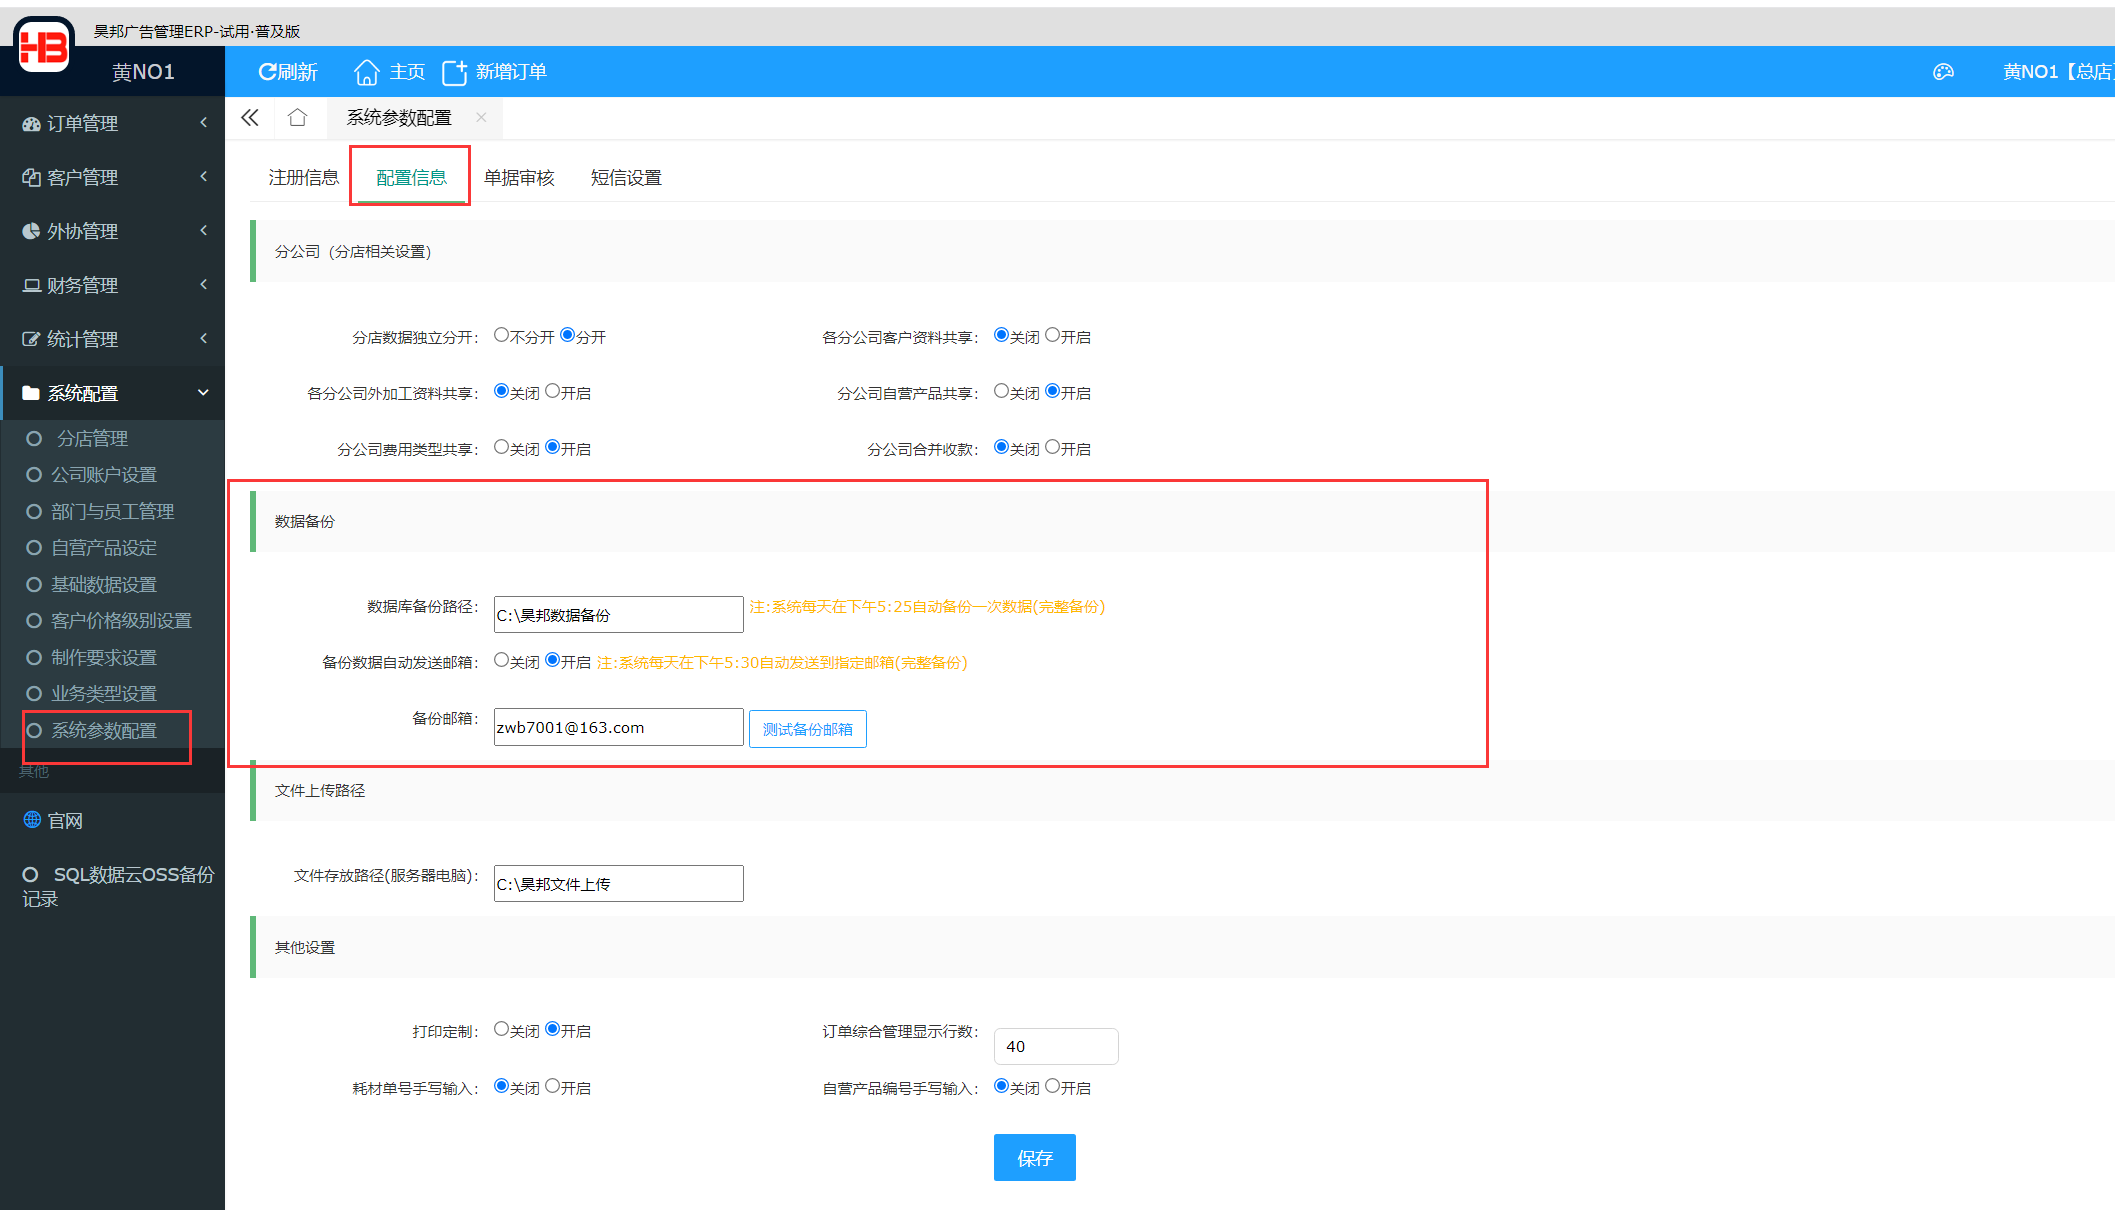2115x1210 pixels.
Task: Collapse the sidebar with the double-arrow icon
Action: click(x=250, y=118)
